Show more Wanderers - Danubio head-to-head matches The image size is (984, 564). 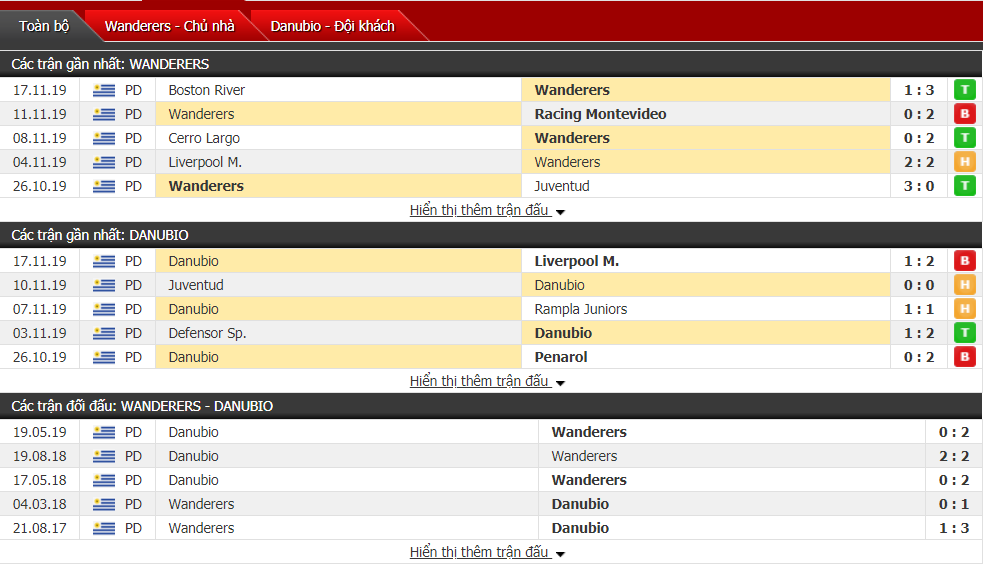point(487,552)
